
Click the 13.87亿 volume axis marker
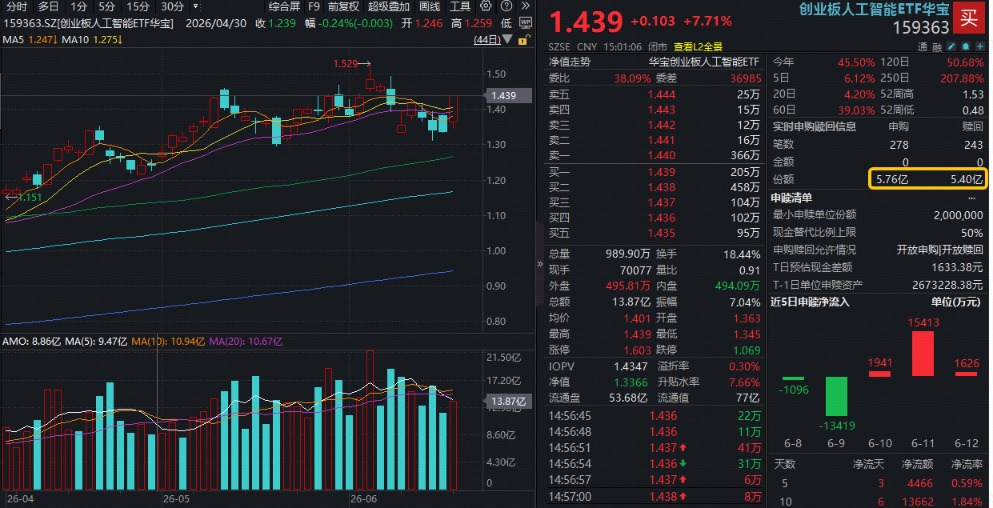(x=507, y=402)
